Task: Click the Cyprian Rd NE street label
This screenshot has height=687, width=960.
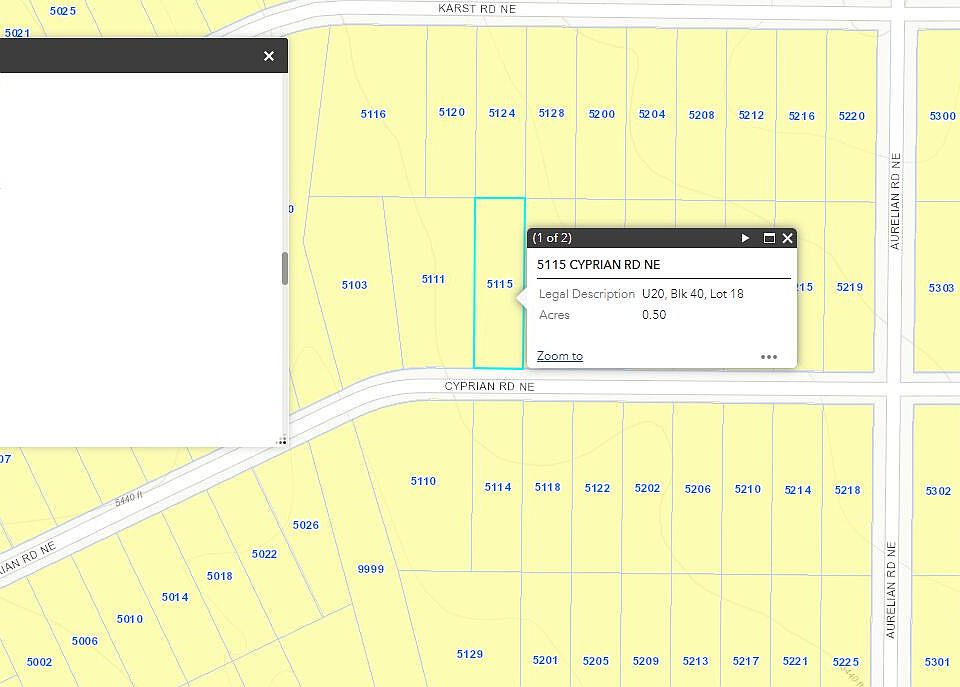Action: coord(489,386)
